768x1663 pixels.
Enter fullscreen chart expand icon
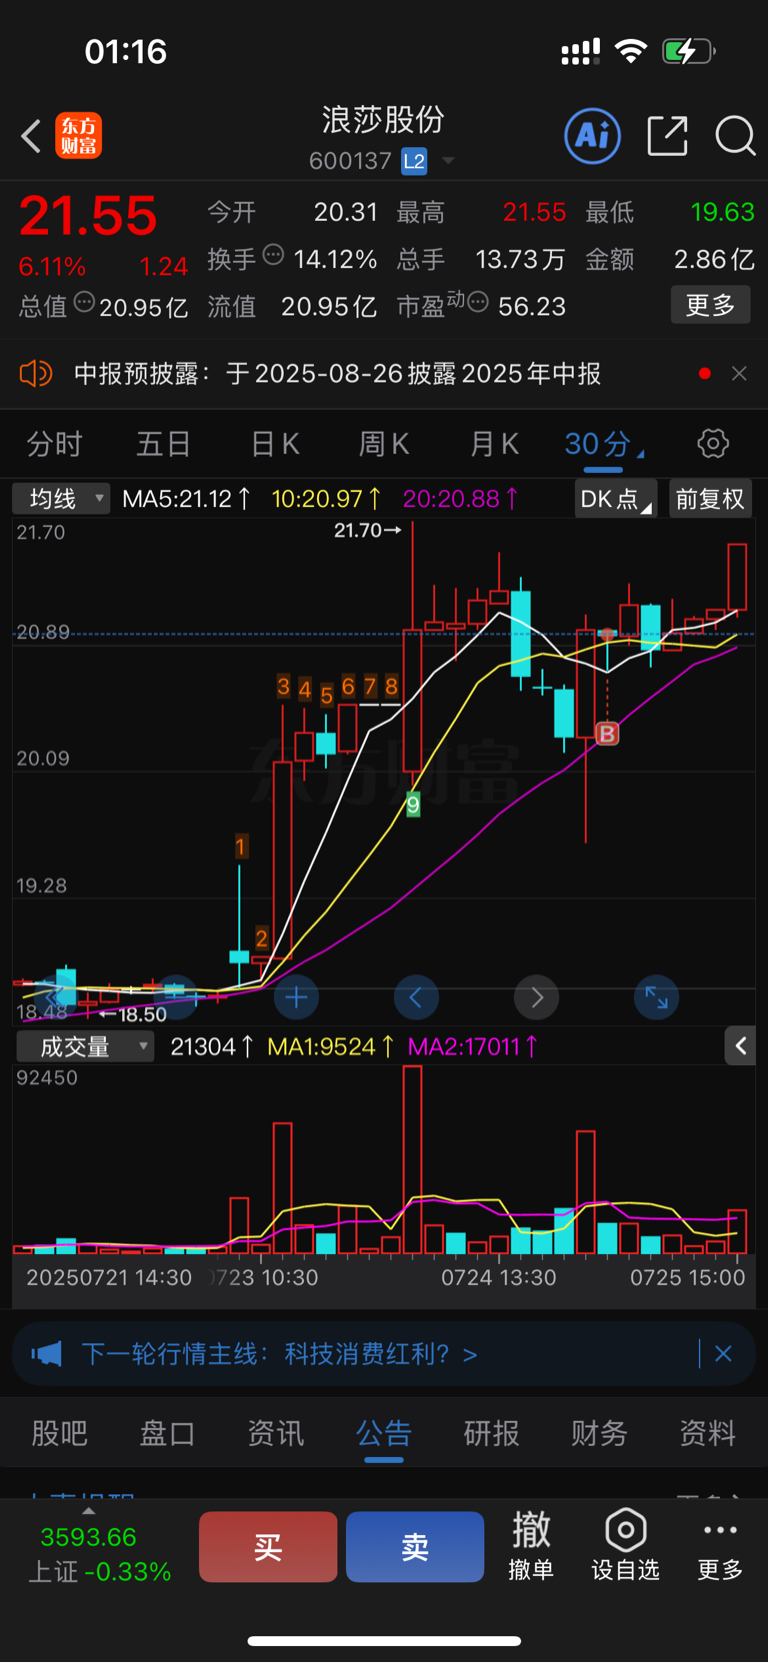coord(656,997)
